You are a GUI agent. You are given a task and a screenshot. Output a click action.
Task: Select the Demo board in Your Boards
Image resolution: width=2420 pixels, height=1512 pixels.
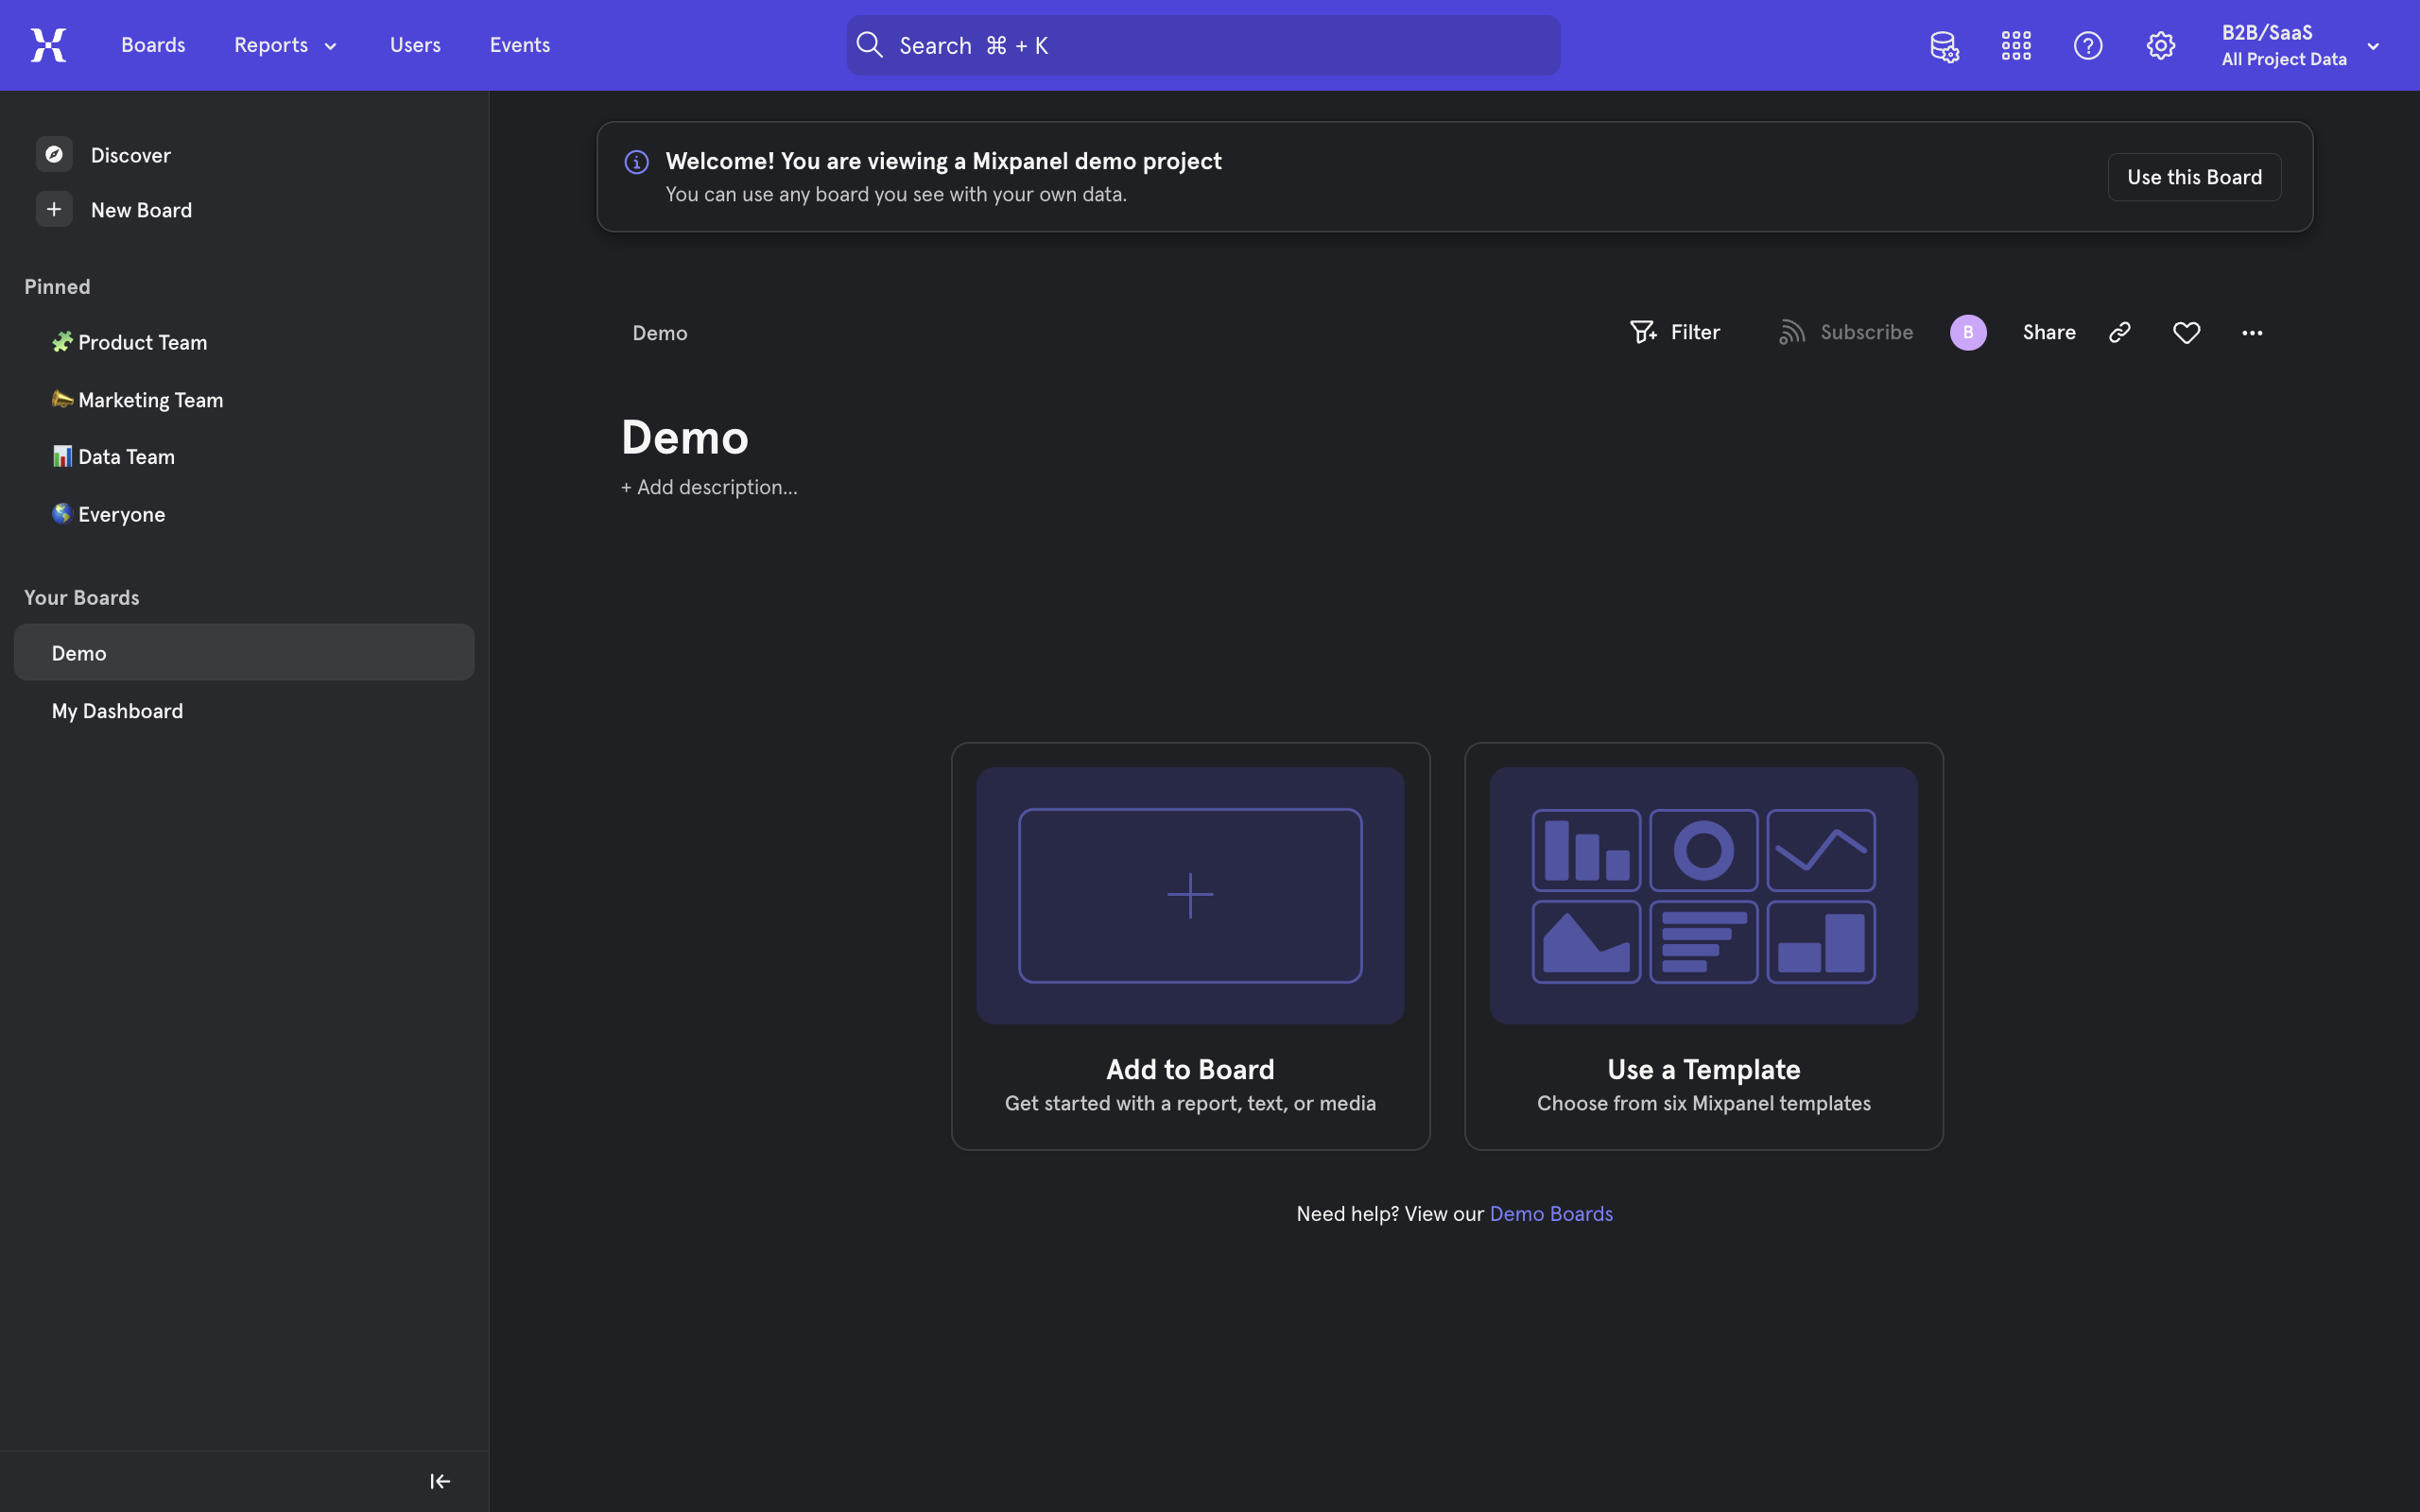244,652
